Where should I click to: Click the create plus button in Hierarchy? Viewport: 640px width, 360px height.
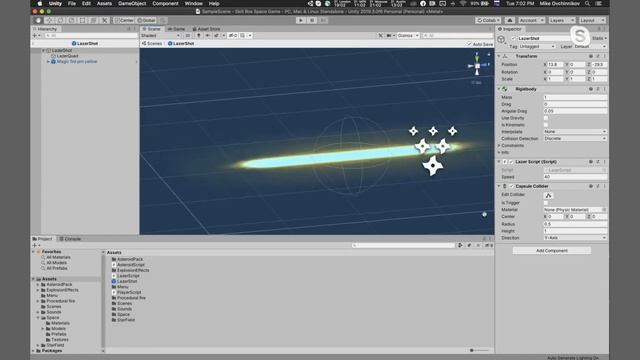34,36
